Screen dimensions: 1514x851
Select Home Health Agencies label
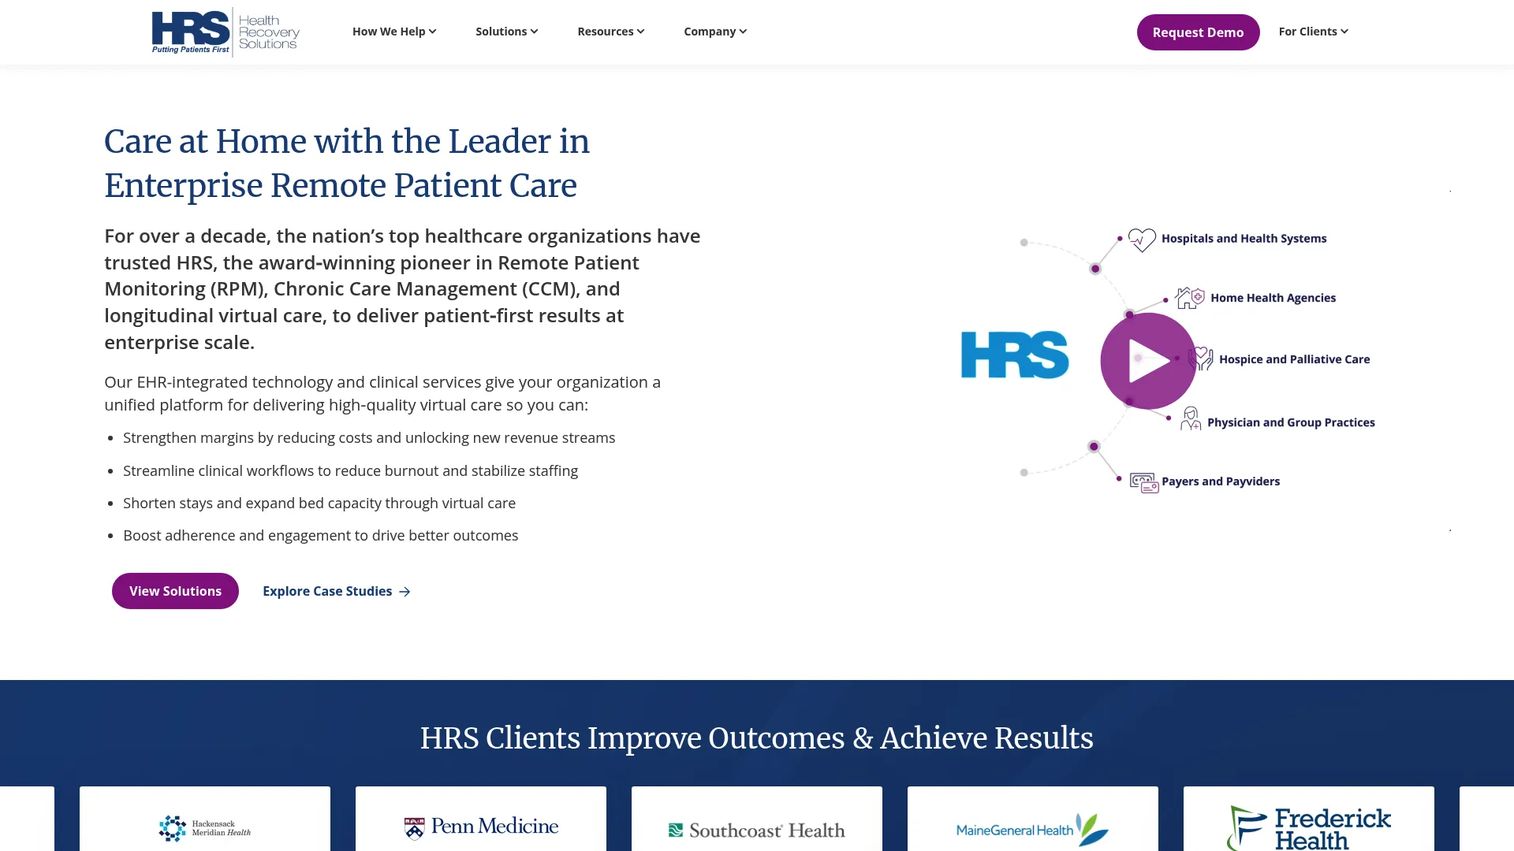[1273, 298]
